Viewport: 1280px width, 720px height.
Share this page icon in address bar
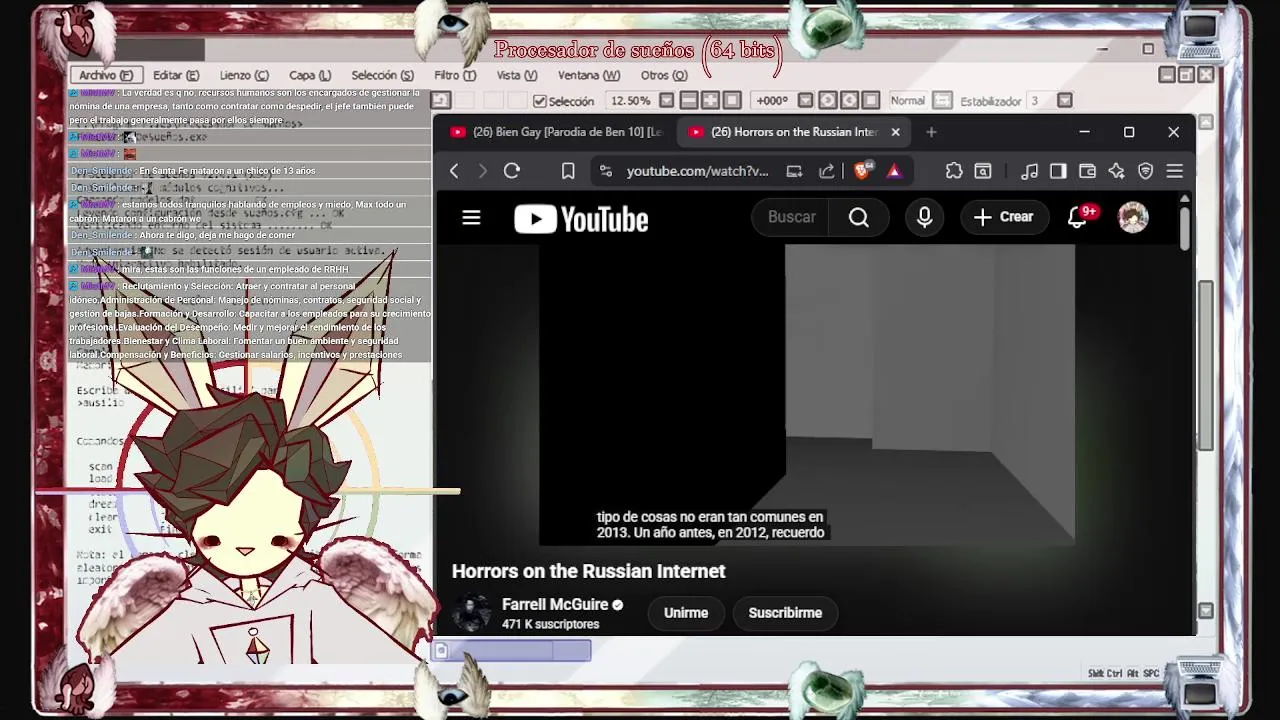point(826,171)
